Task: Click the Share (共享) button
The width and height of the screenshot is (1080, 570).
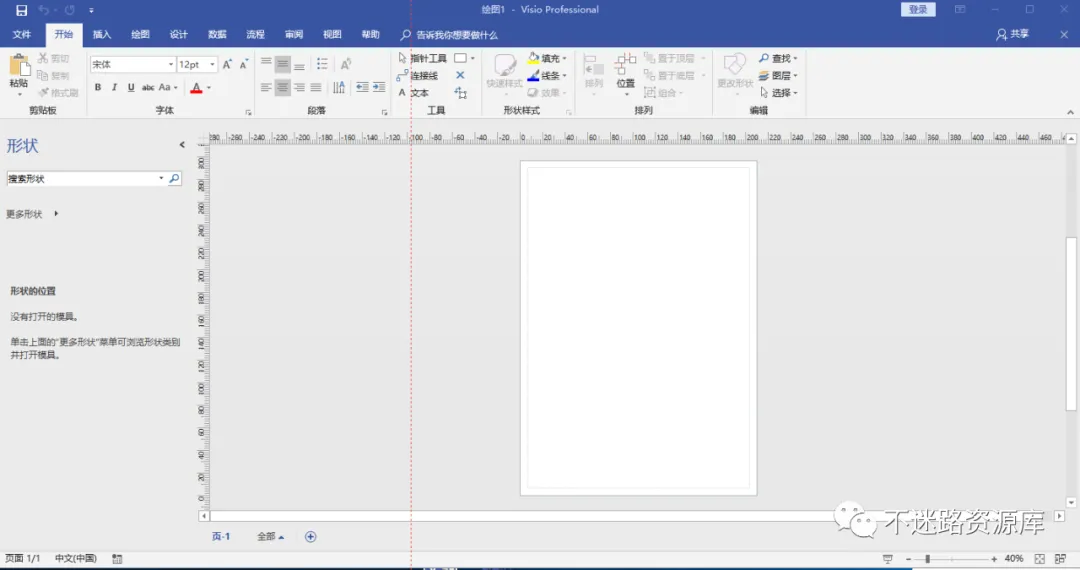Action: [x=1012, y=34]
